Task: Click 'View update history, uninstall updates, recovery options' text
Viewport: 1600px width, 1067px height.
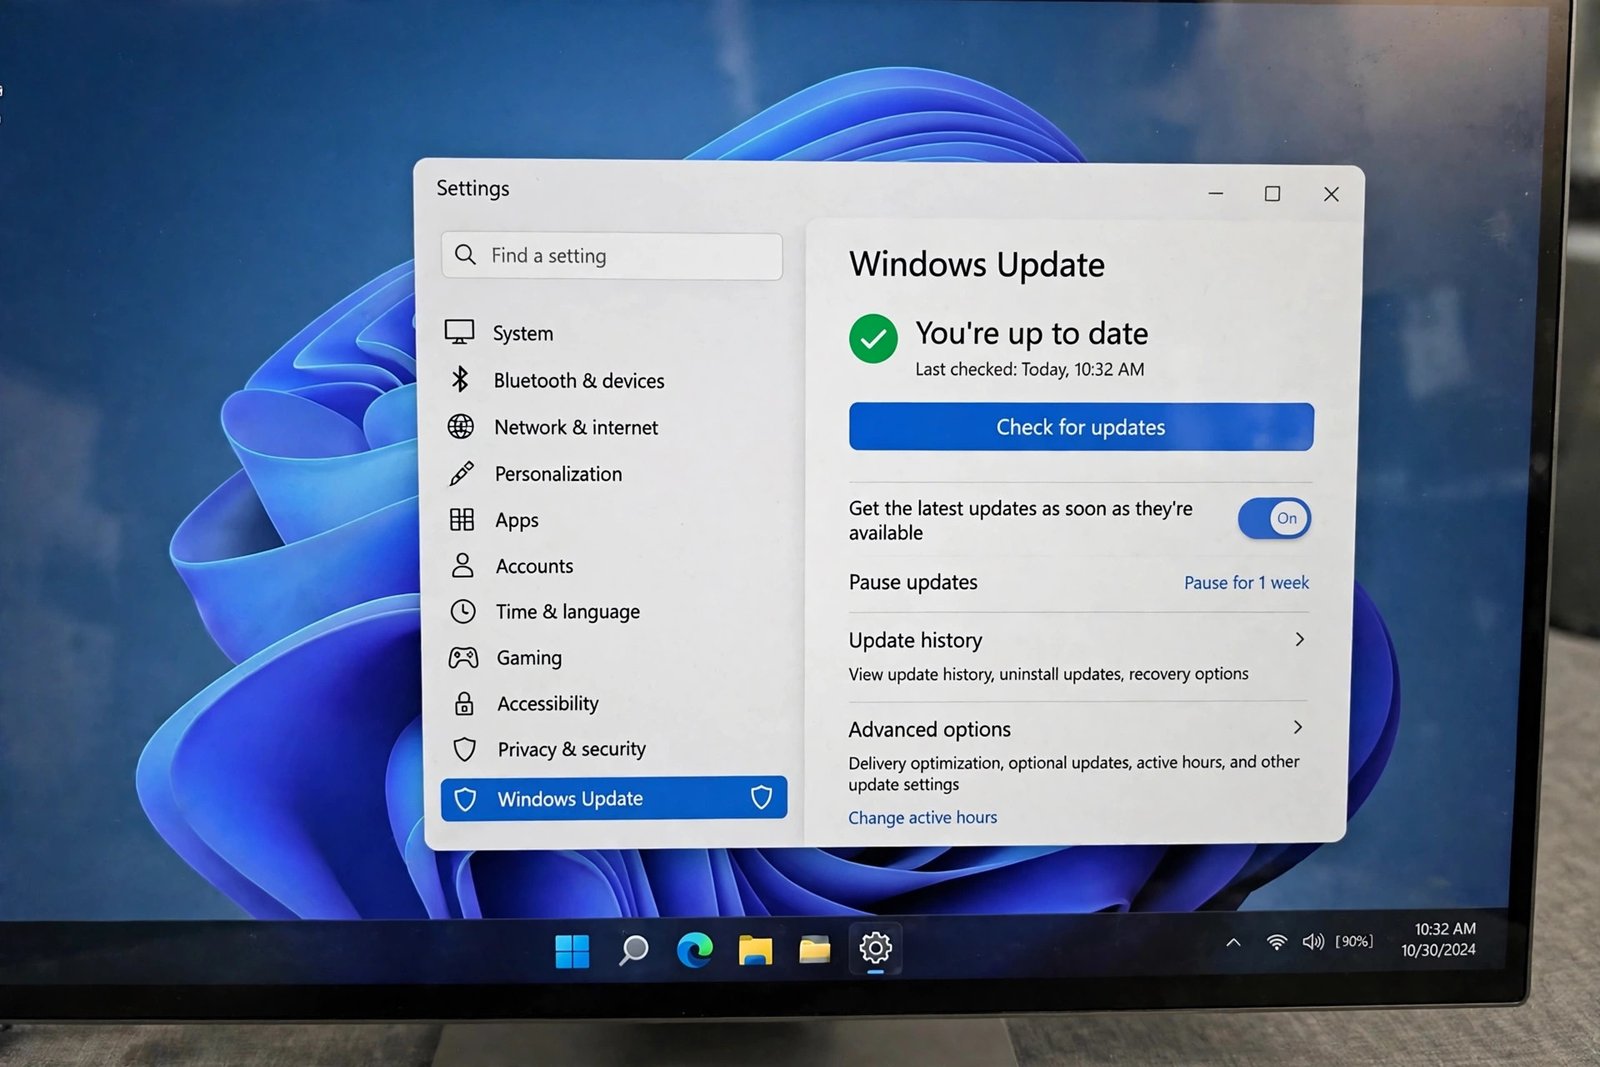Action: 1048,674
